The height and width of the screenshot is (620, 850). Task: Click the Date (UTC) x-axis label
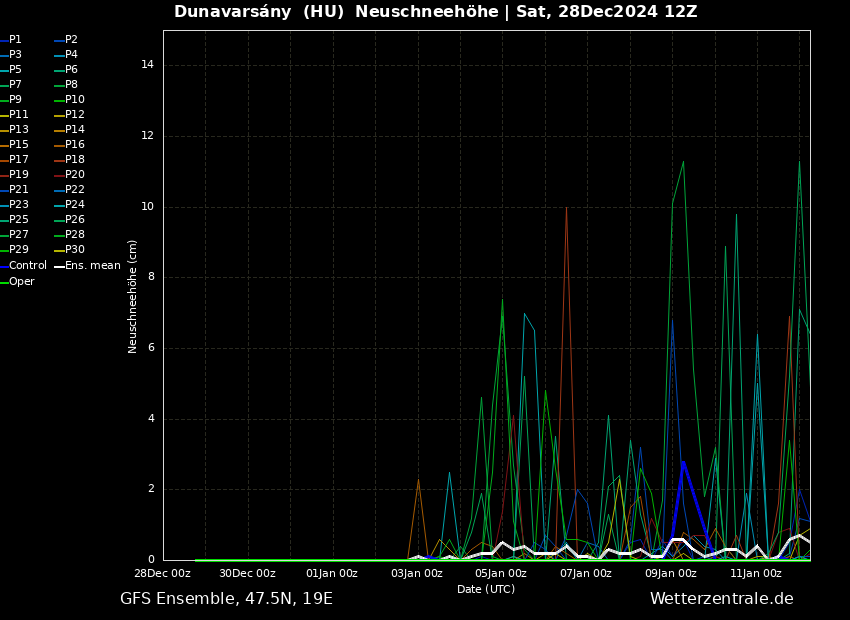486,589
